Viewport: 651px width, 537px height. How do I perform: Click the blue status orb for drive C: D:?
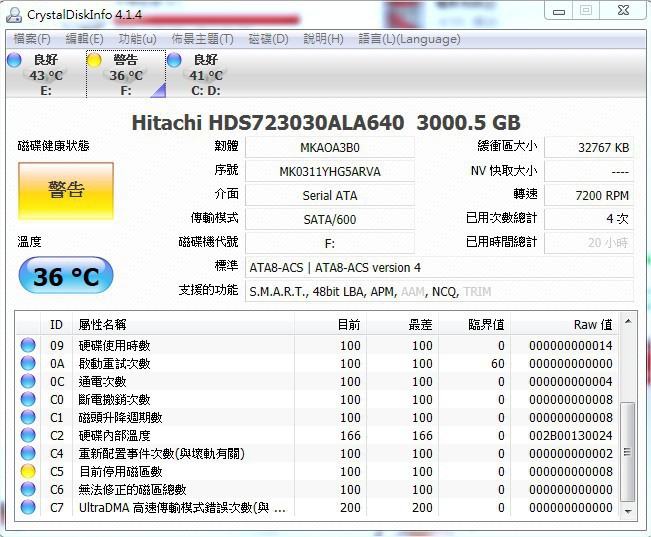[174, 60]
